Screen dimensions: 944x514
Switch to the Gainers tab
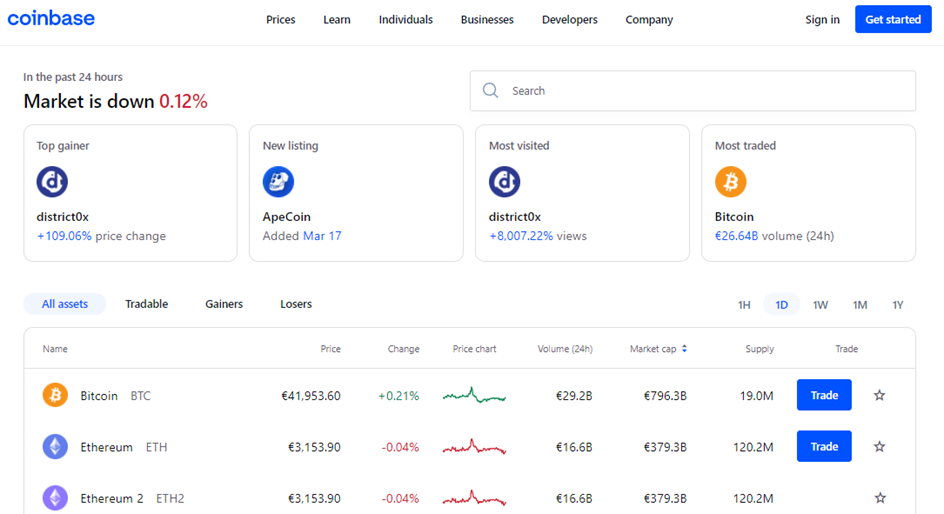tap(224, 304)
